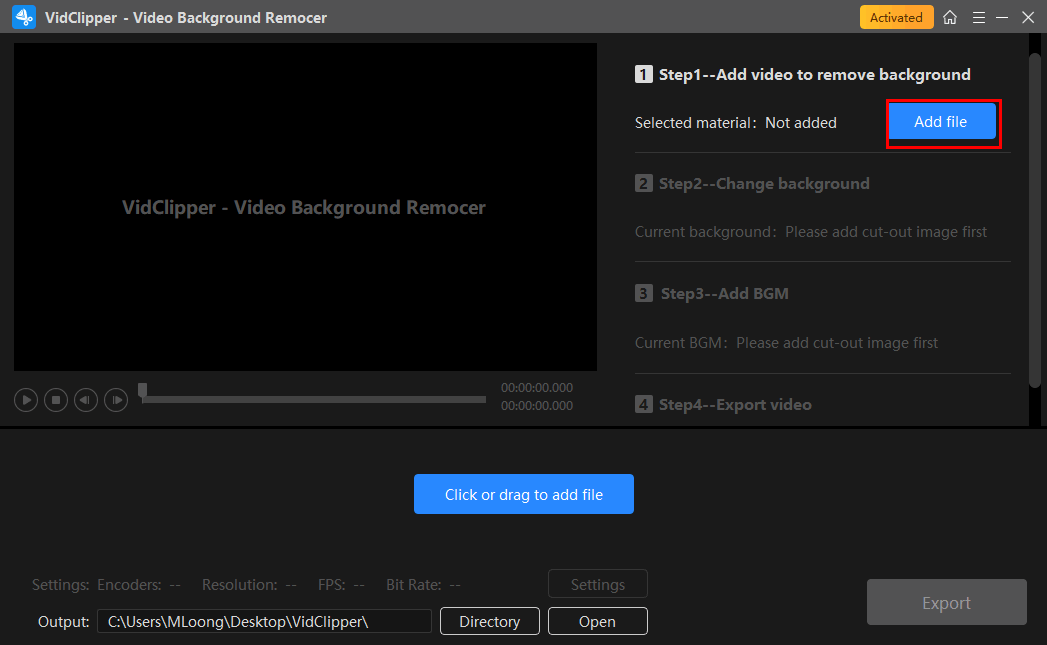This screenshot has width=1047, height=645.
Task: Minimize the VidClipper window
Action: point(1002,17)
